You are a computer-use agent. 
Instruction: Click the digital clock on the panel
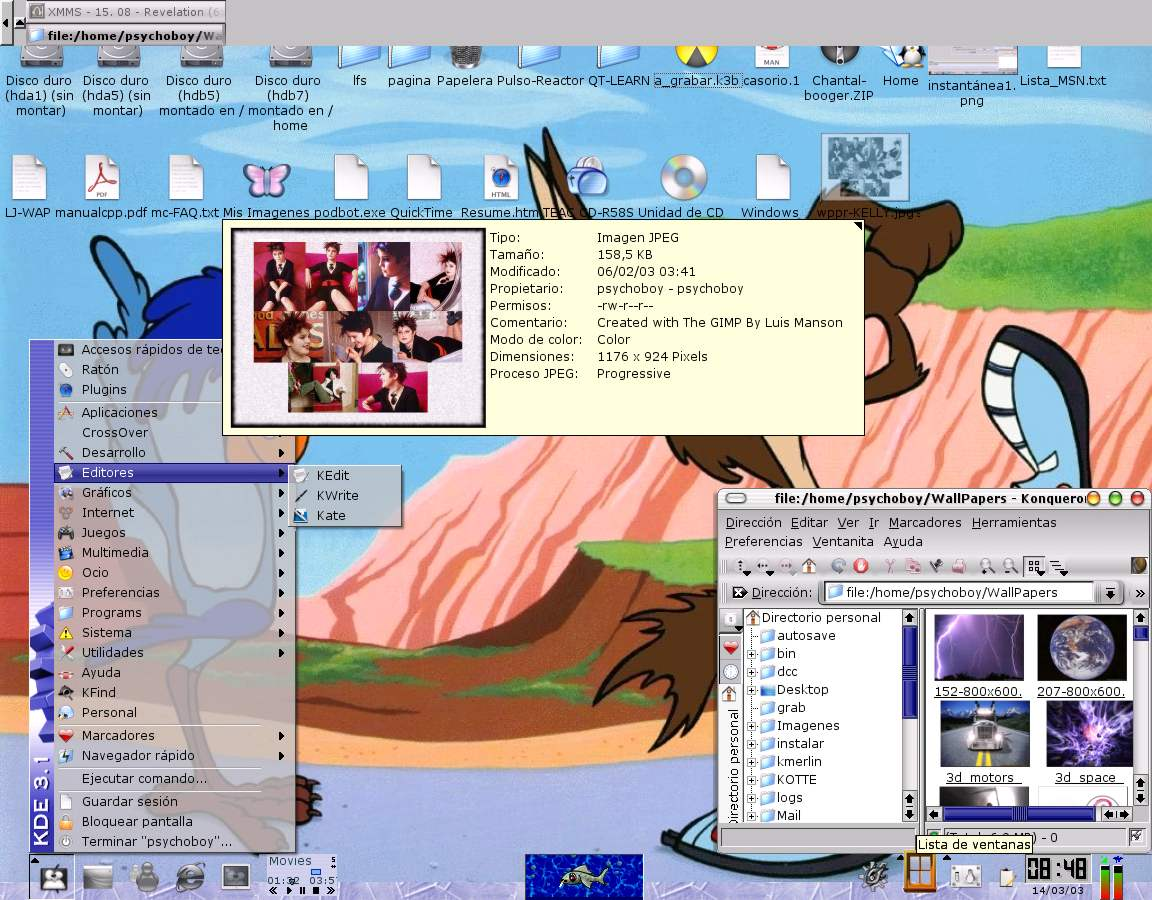pos(1056,869)
